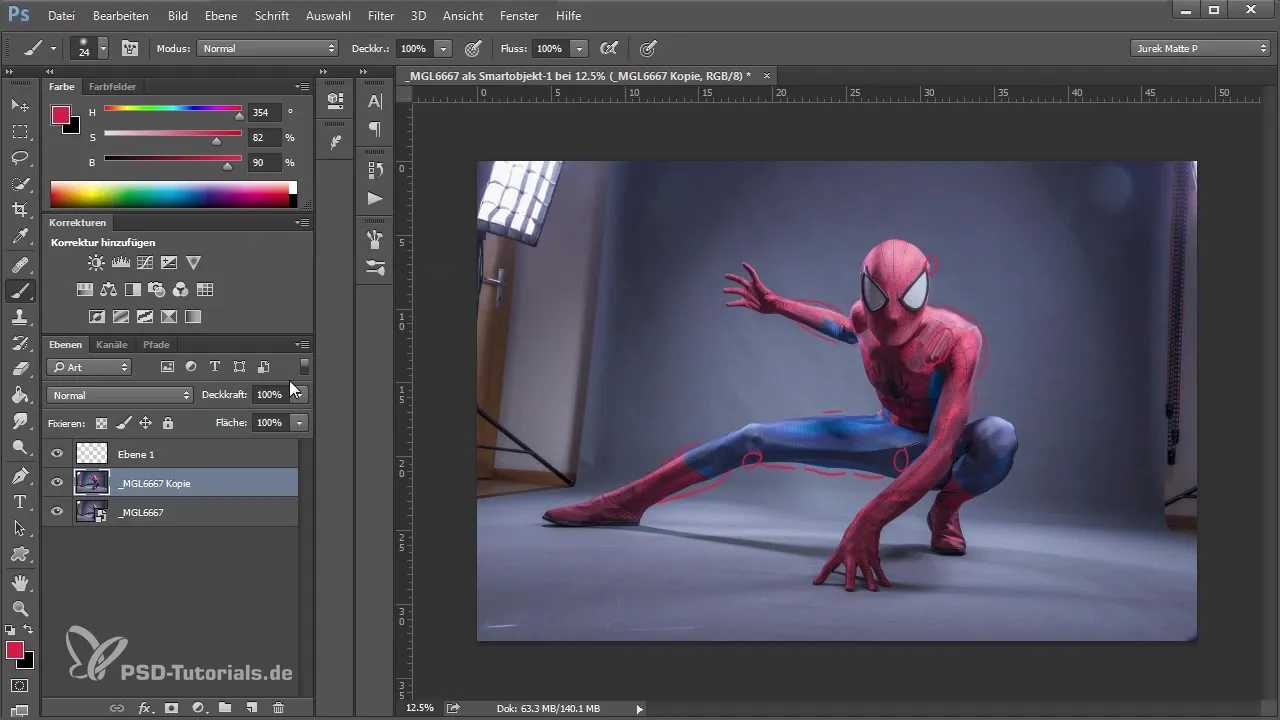Switch to the Farbfelder tab

(112, 87)
